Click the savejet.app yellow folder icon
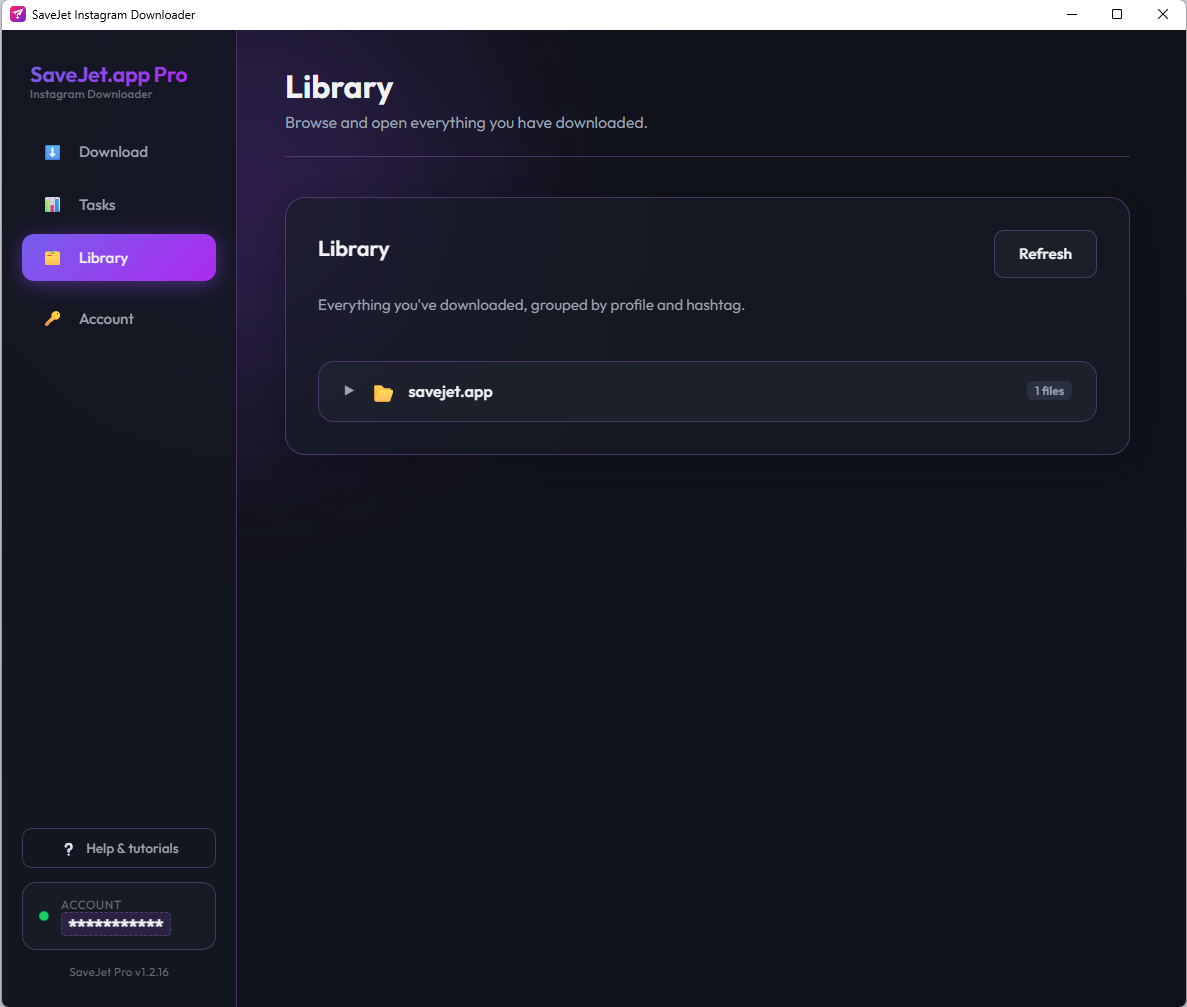1187x1007 pixels. click(x=383, y=392)
